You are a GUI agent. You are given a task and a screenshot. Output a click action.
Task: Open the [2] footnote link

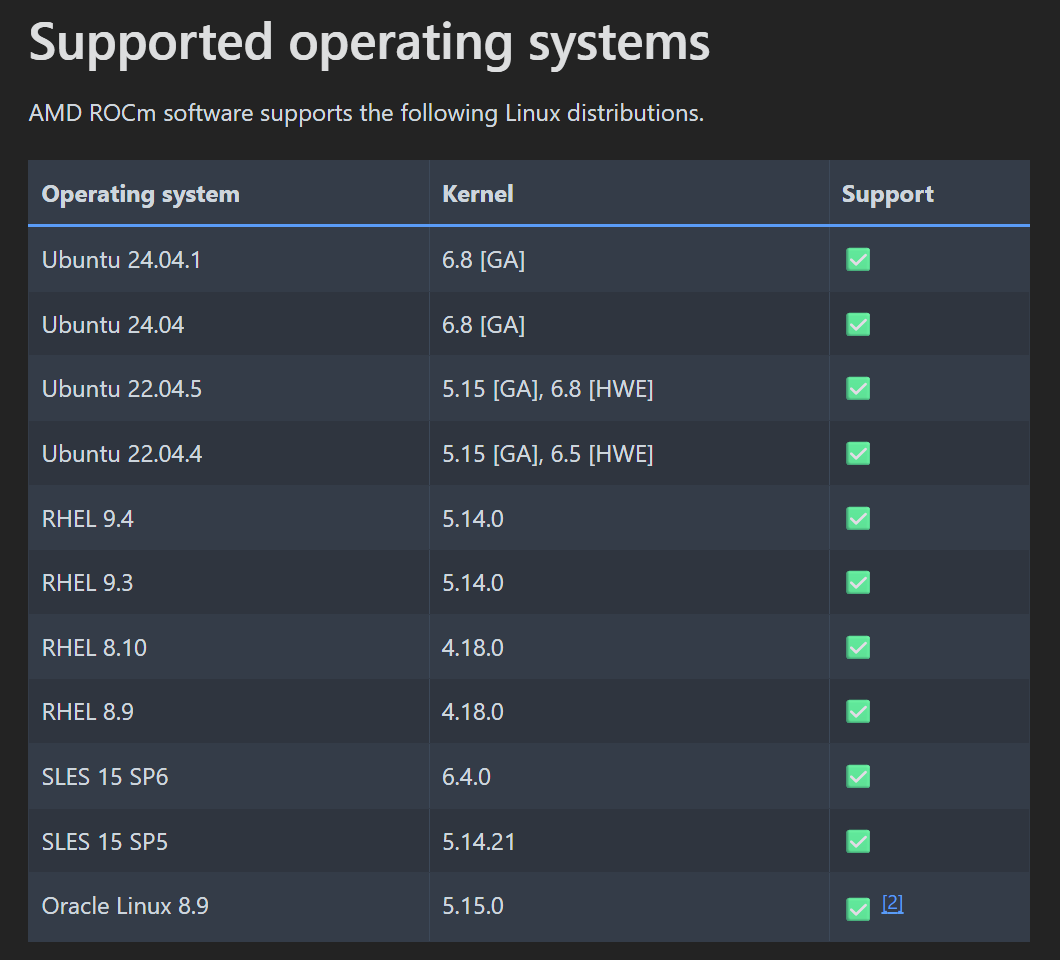point(892,903)
